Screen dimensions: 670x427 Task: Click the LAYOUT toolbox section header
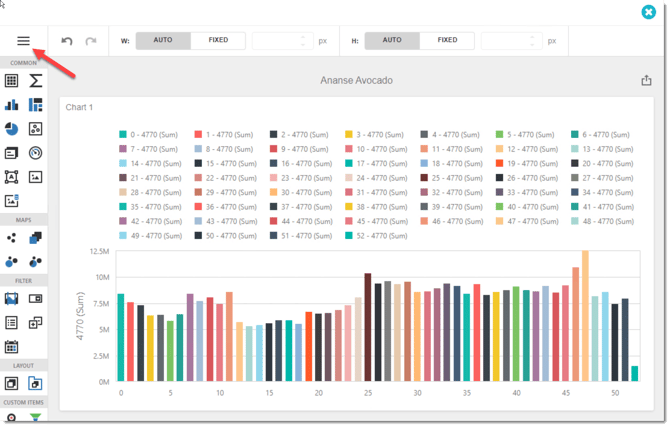(x=24, y=366)
